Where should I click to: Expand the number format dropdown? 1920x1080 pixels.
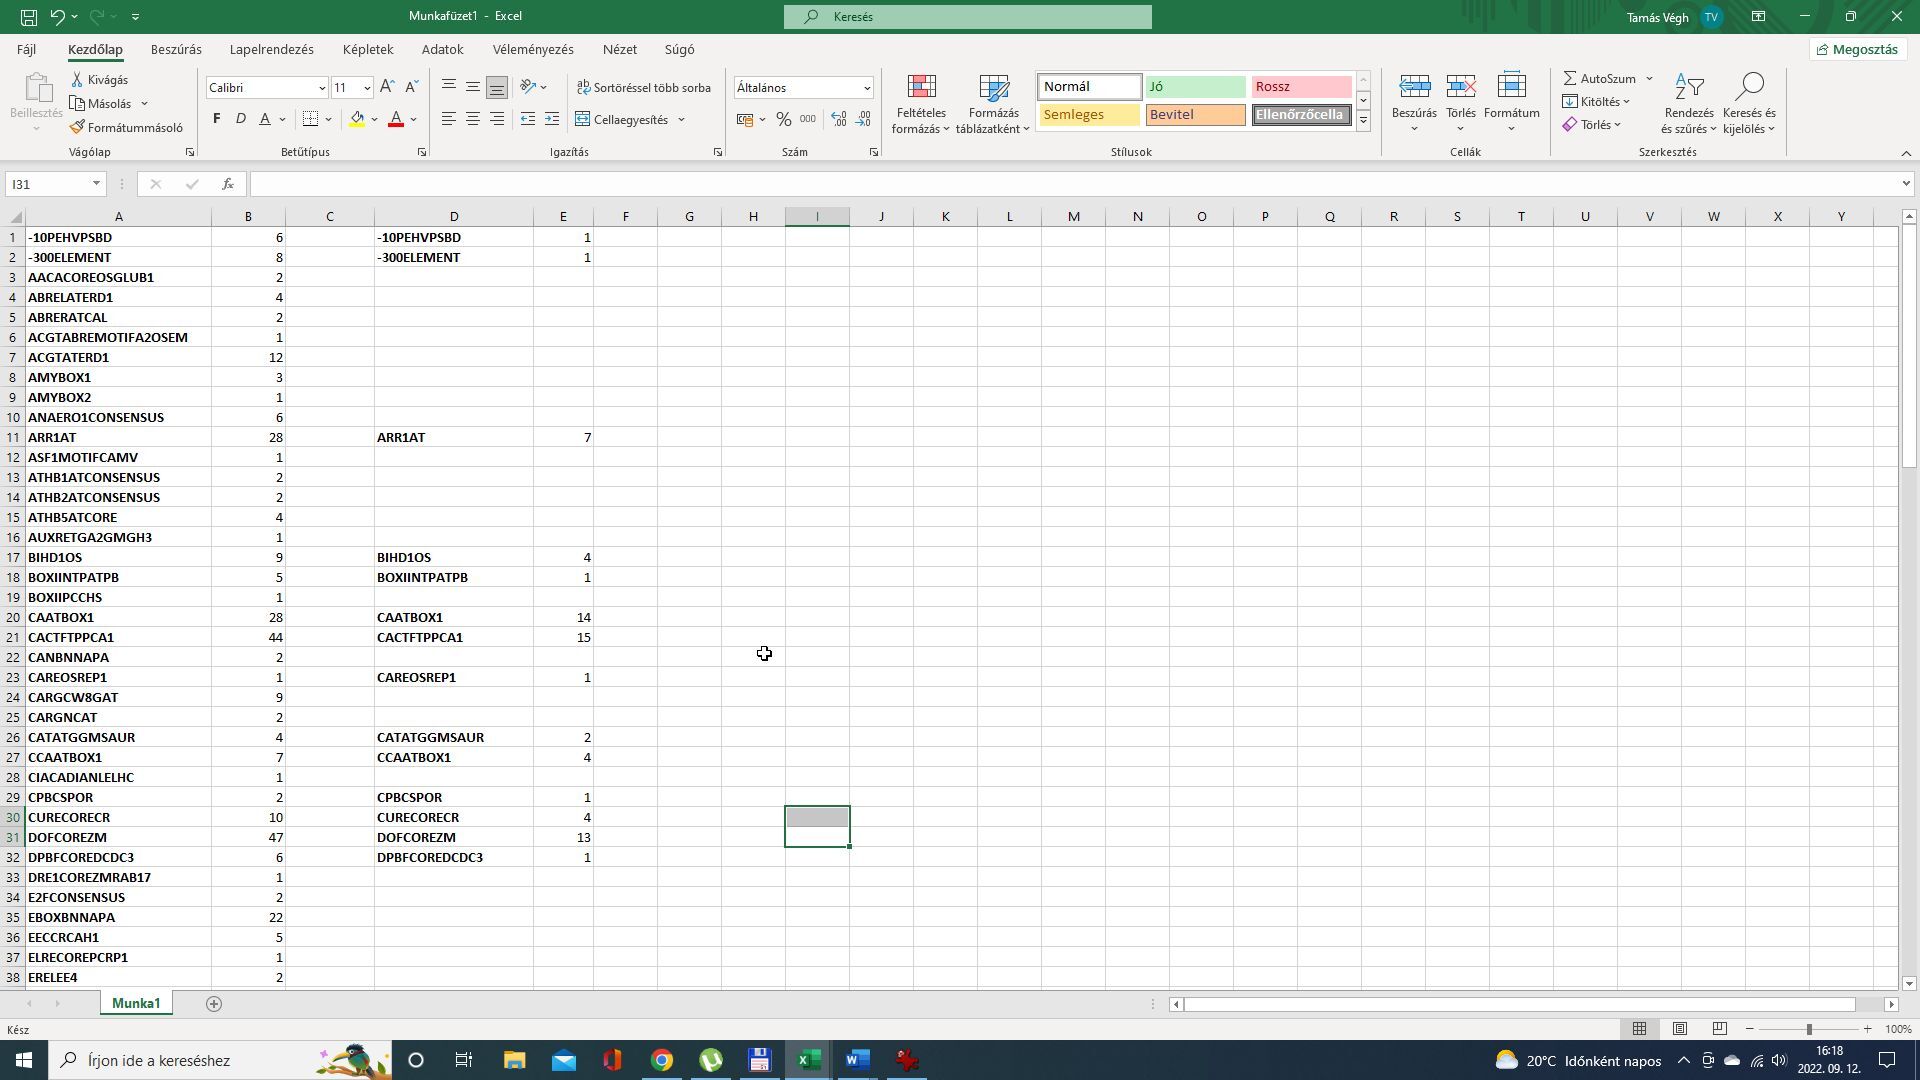click(866, 88)
